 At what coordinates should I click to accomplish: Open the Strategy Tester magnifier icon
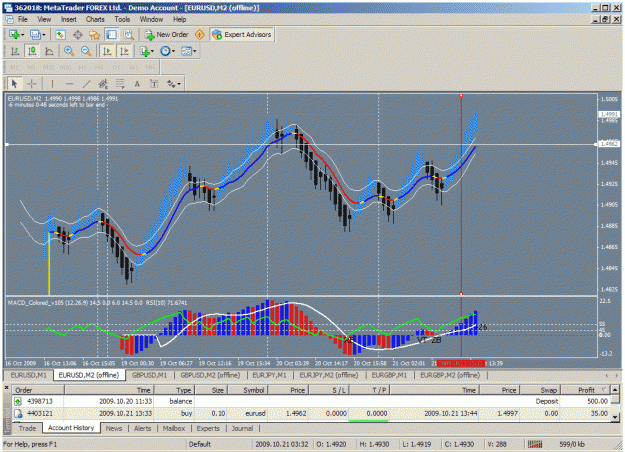click(128, 35)
